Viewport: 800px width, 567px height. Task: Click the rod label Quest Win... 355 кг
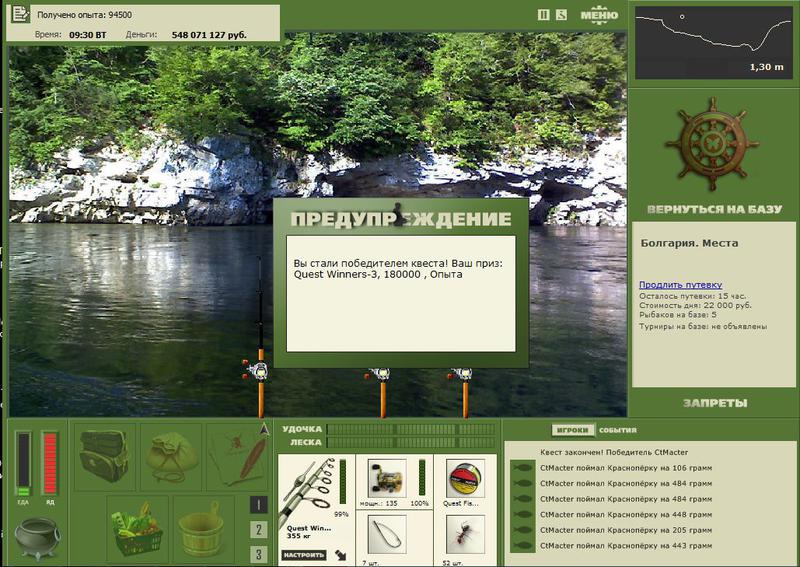click(309, 532)
